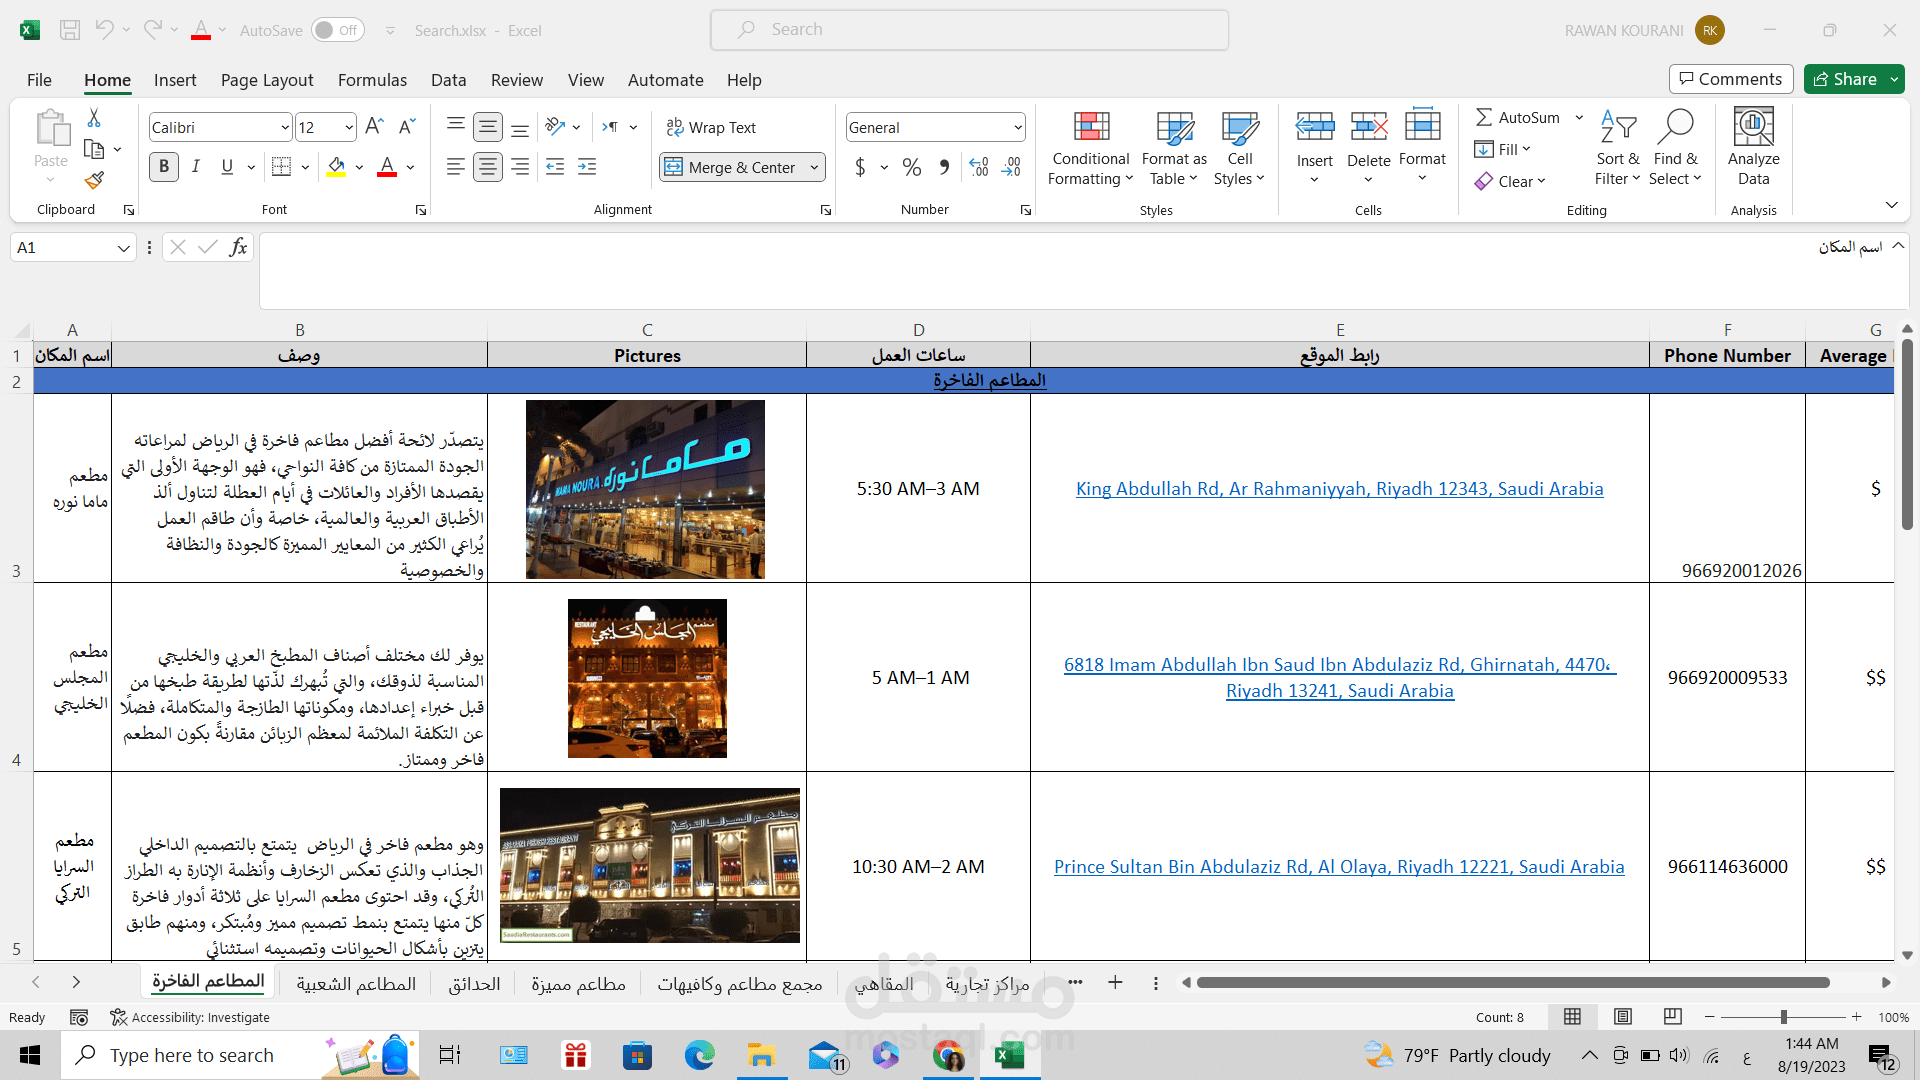This screenshot has height=1080, width=1920.
Task: Click the Percent Style icon
Action: pos(911,167)
